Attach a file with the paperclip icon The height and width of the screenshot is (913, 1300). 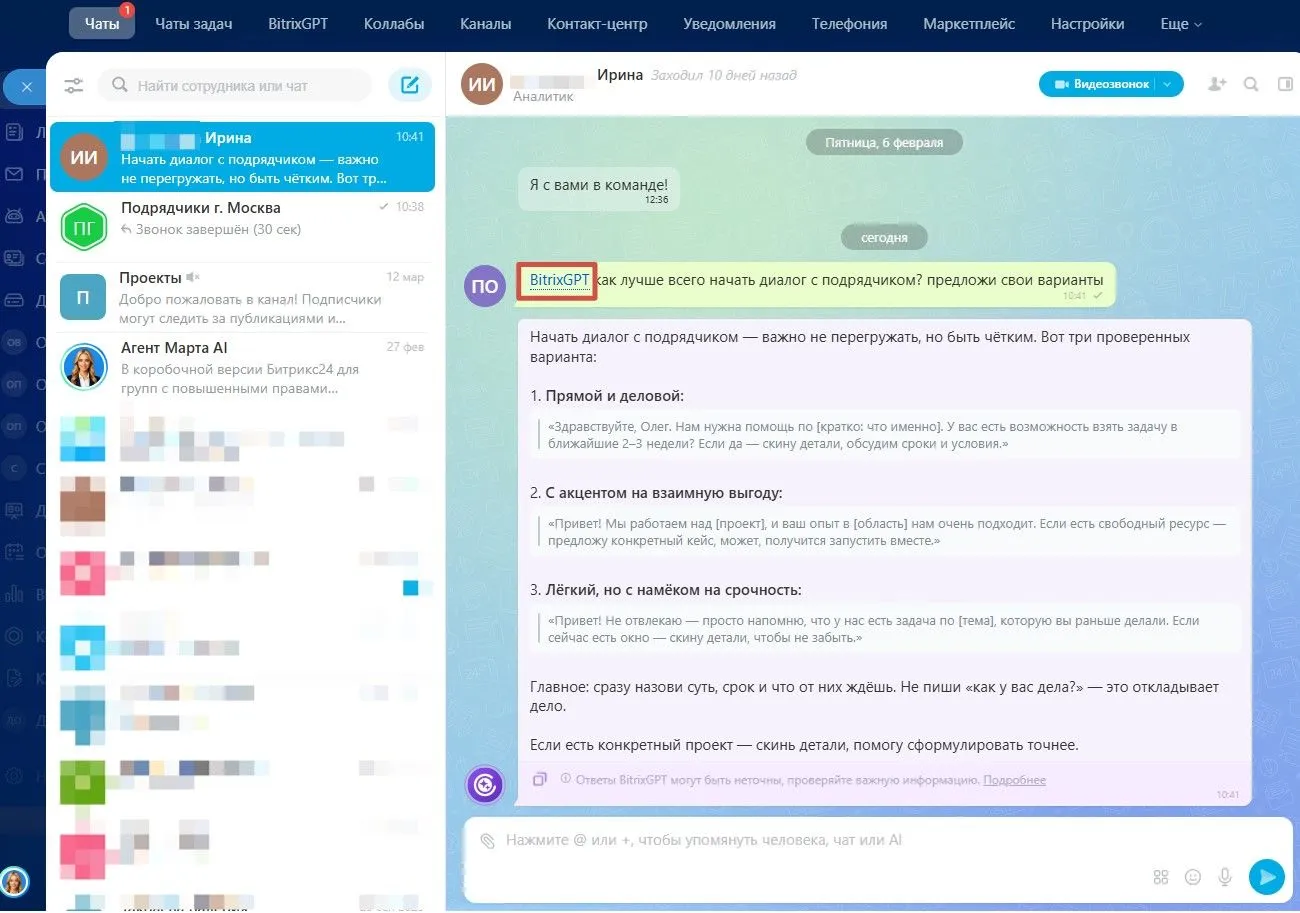(x=487, y=841)
